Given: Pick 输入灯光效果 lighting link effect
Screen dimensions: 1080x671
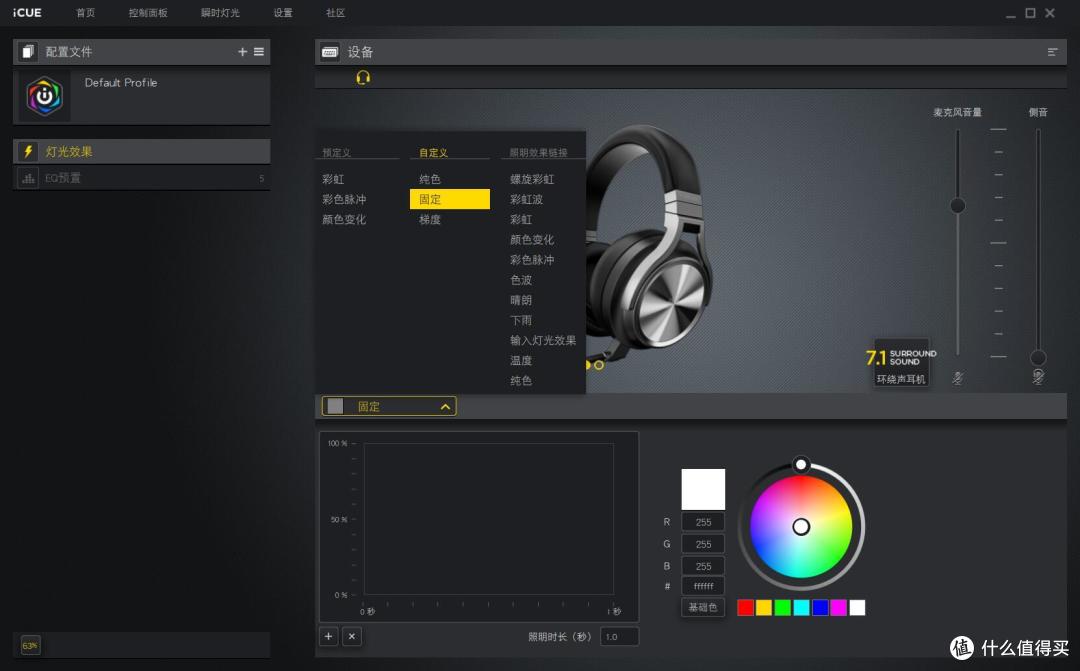Looking at the screenshot, I should click(543, 340).
